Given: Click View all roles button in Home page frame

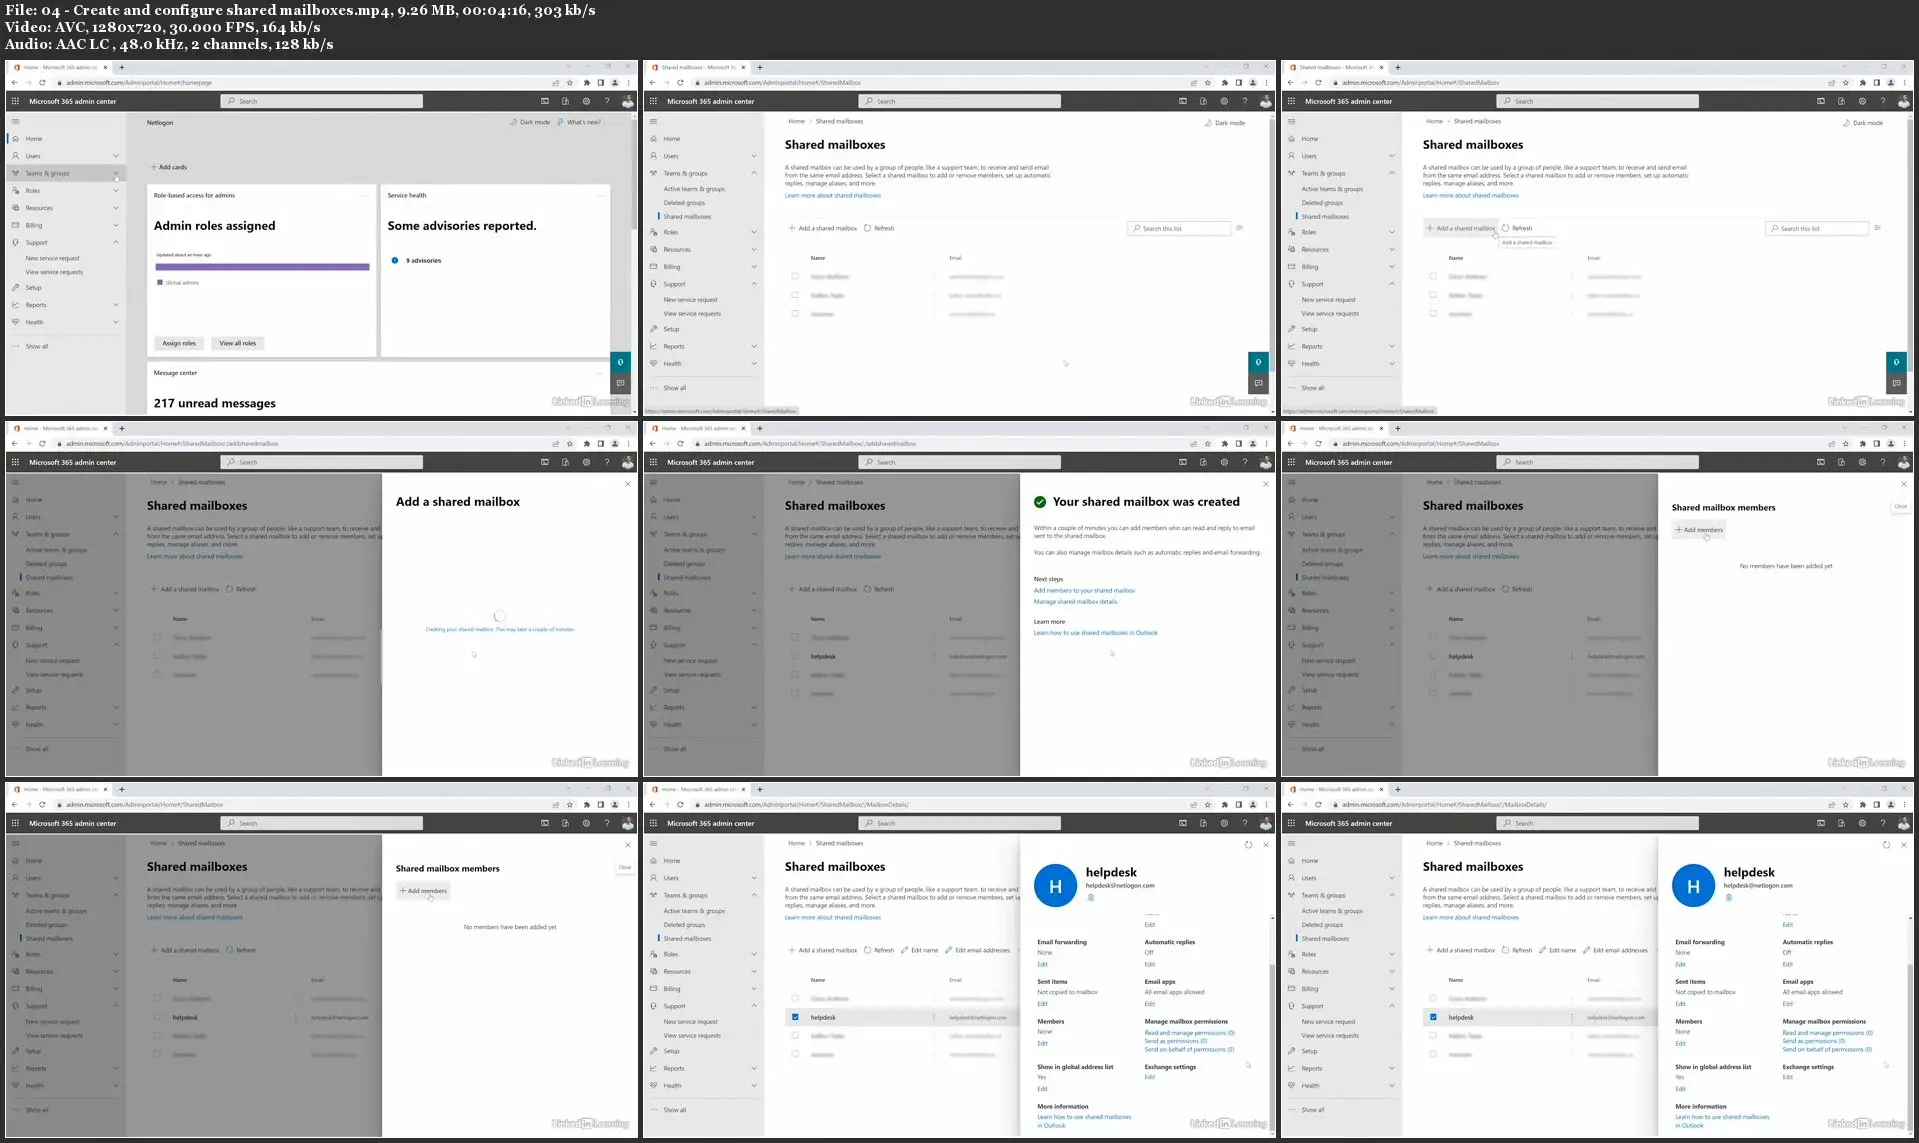Looking at the screenshot, I should (x=238, y=343).
